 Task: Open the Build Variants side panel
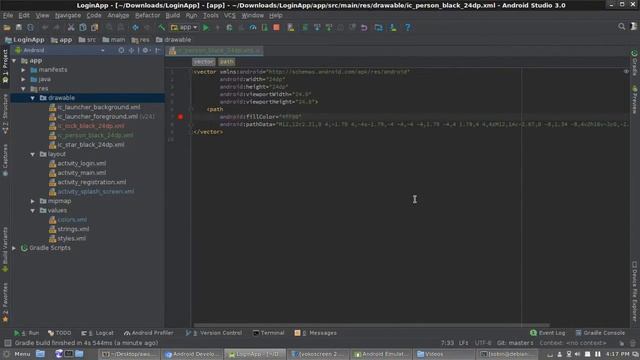point(5,250)
